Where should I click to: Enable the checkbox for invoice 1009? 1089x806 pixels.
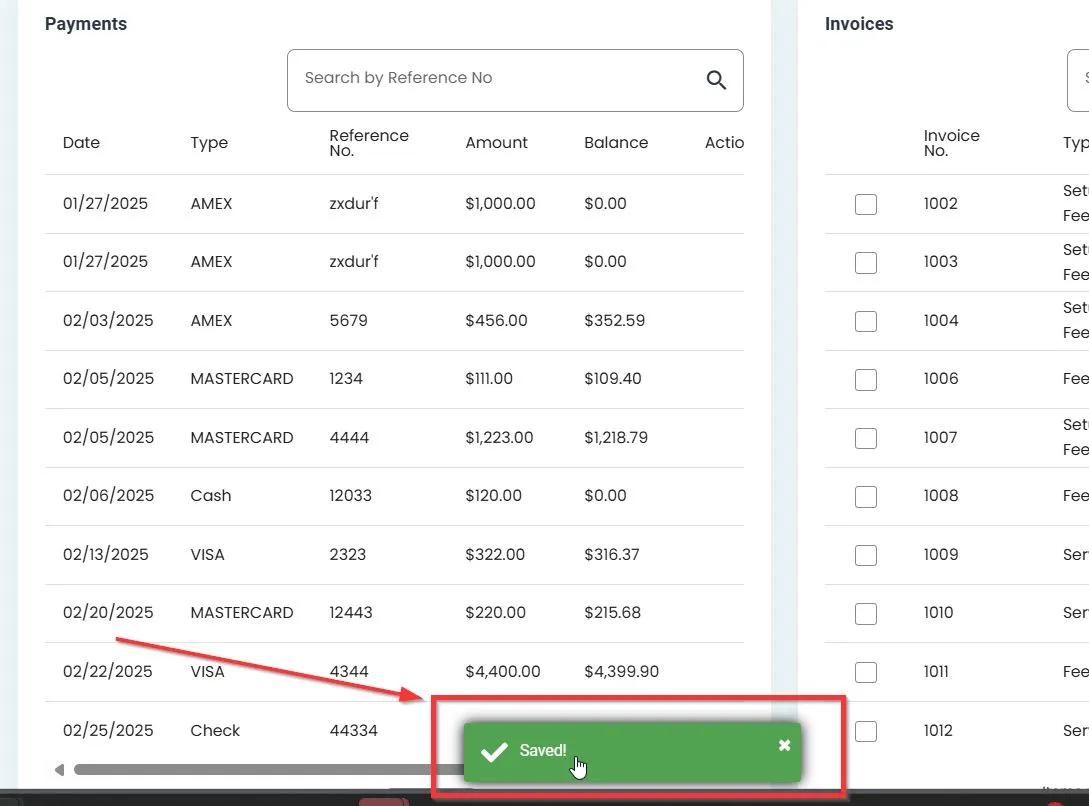866,555
